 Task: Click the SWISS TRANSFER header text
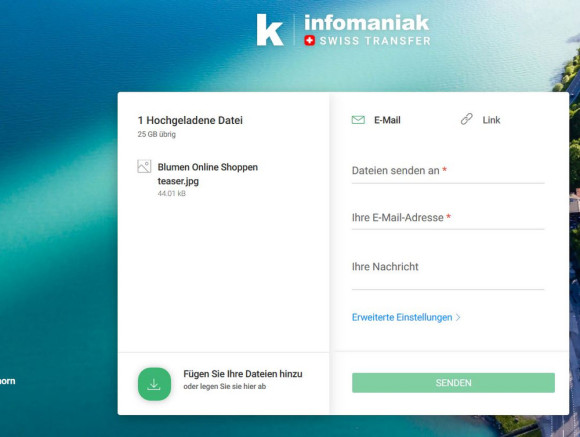pyautogui.click(x=375, y=41)
